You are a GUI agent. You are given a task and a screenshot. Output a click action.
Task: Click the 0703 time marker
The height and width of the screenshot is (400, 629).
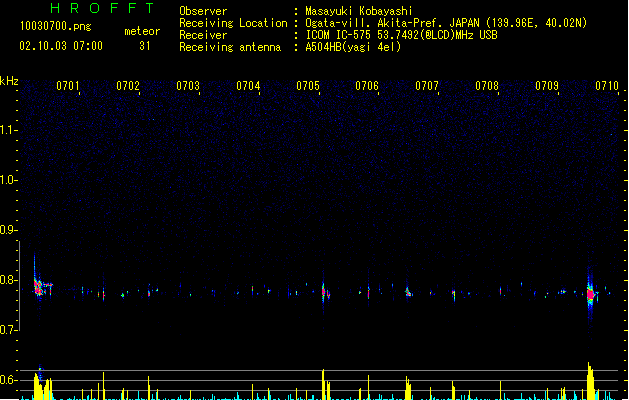[x=188, y=86]
